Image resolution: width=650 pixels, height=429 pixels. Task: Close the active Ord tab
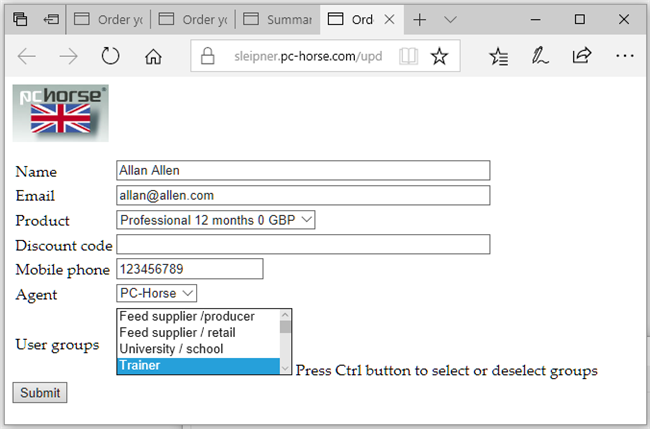pyautogui.click(x=389, y=19)
